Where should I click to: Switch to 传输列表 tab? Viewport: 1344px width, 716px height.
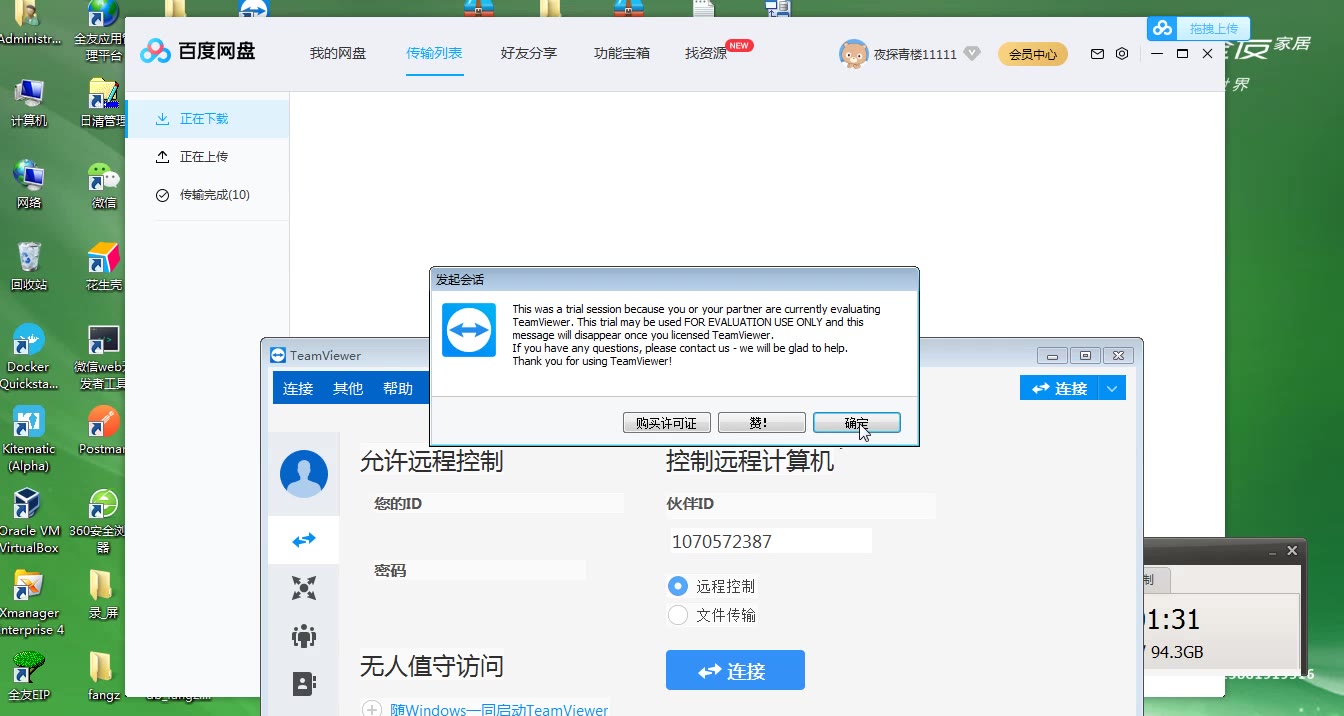click(434, 53)
